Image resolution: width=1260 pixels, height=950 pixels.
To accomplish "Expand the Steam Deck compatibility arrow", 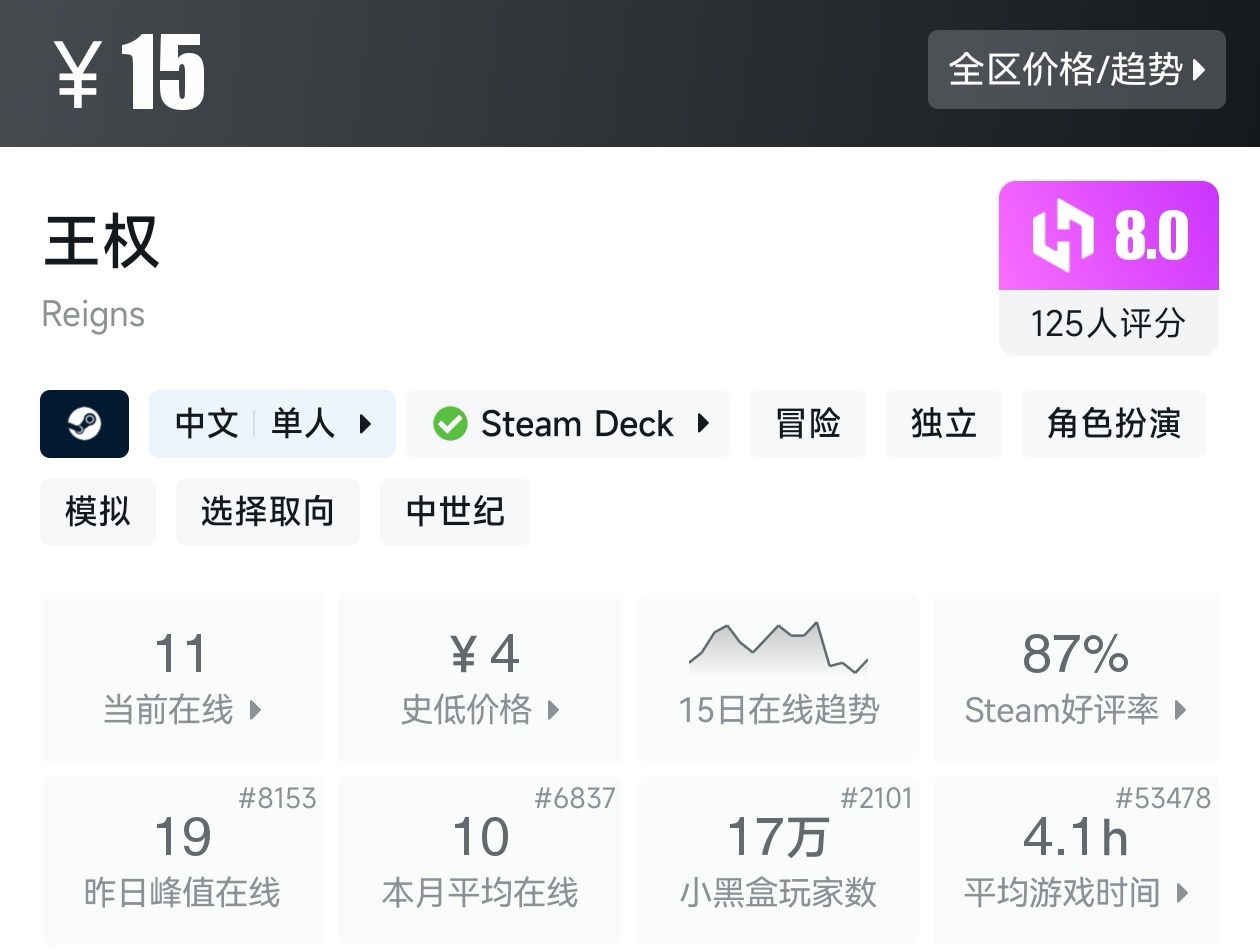I will tap(703, 424).
